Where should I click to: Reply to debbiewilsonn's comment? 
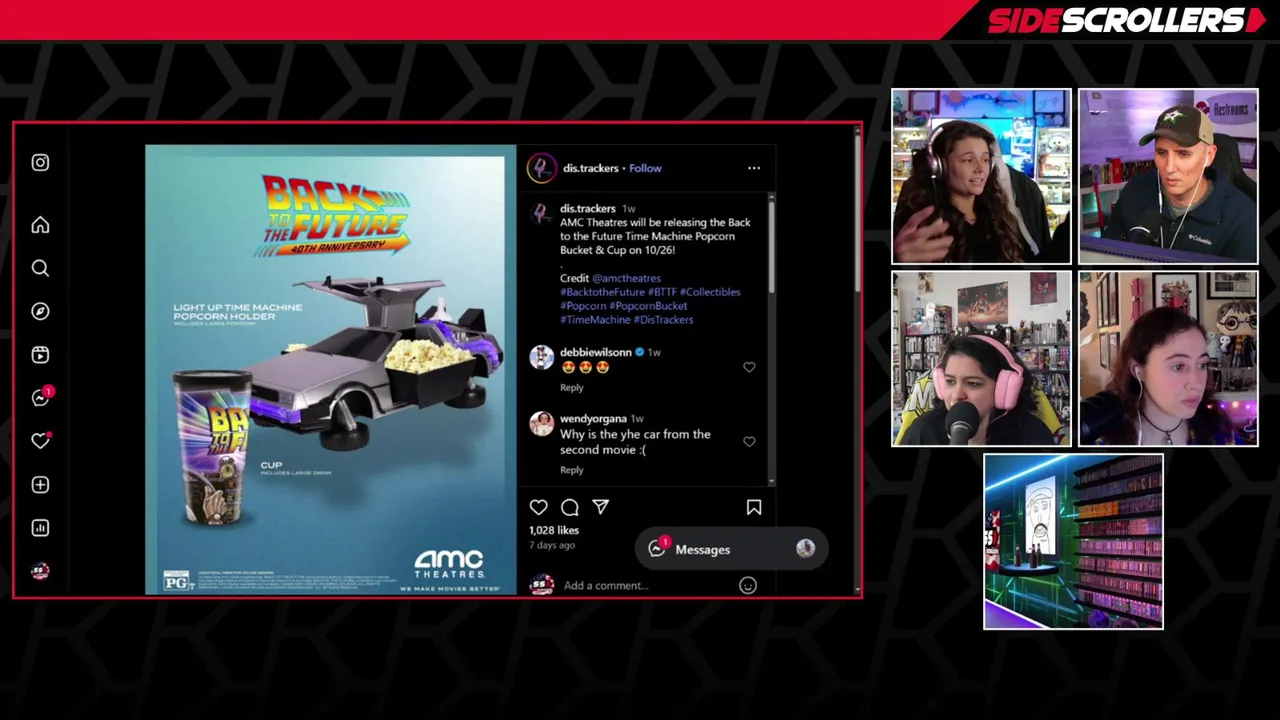571,388
